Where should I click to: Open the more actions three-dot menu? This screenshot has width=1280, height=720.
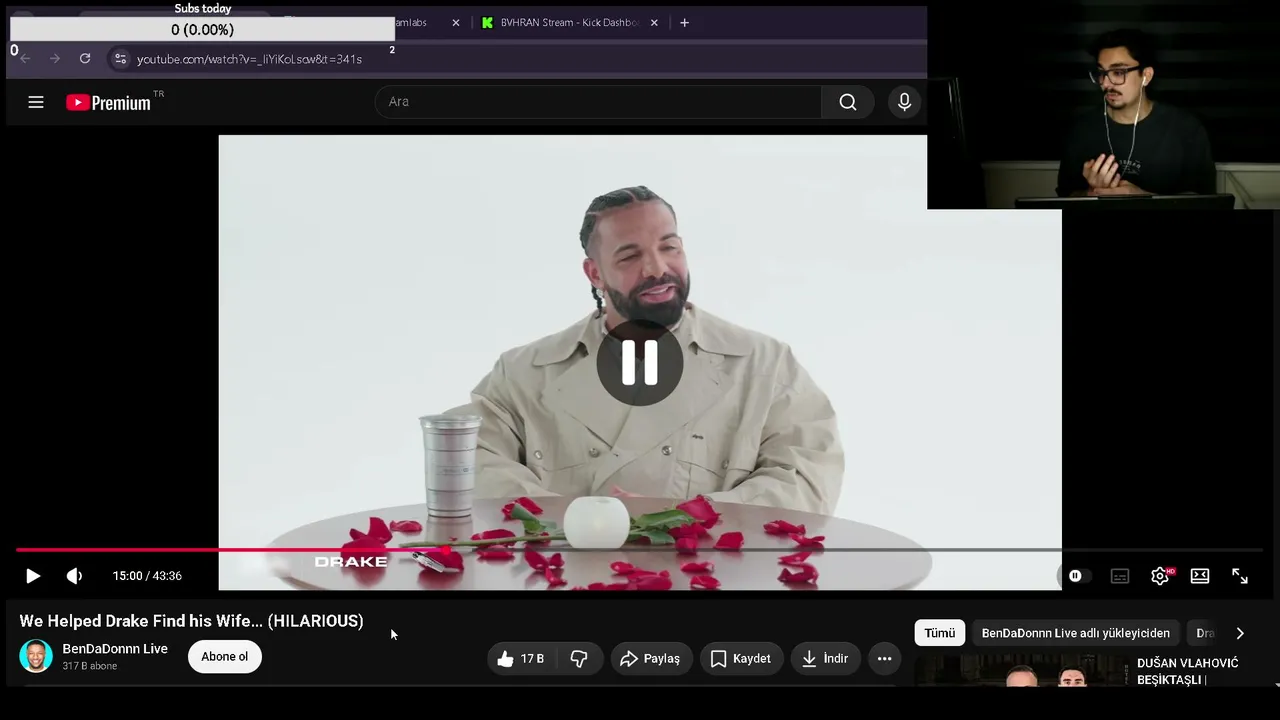(x=884, y=658)
